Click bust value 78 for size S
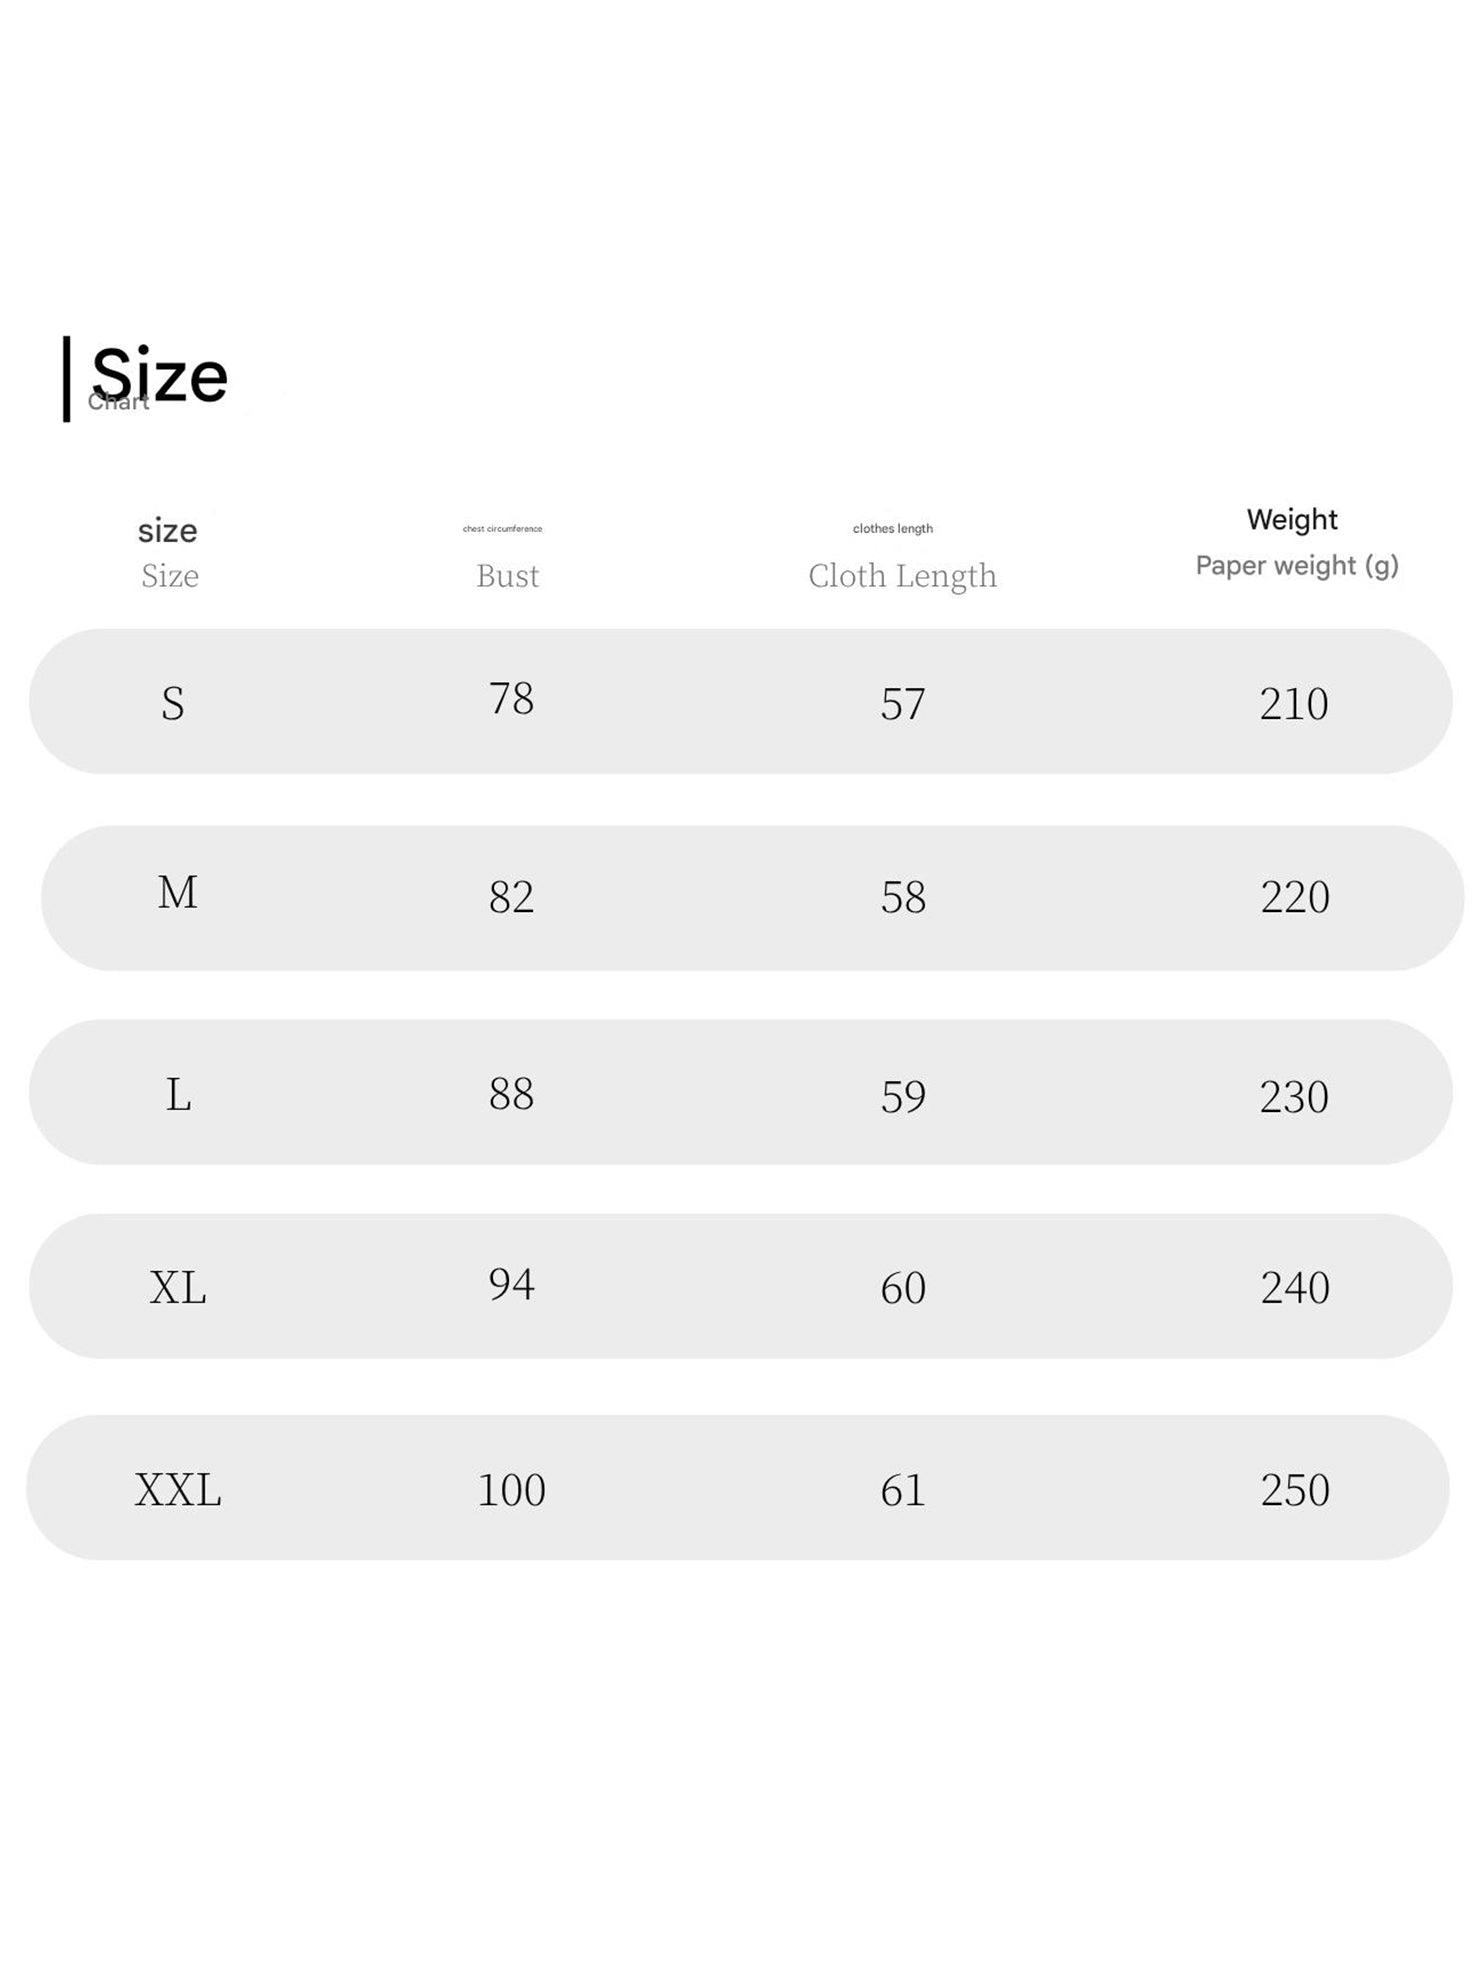The height and width of the screenshot is (1966, 1482). tap(511, 699)
